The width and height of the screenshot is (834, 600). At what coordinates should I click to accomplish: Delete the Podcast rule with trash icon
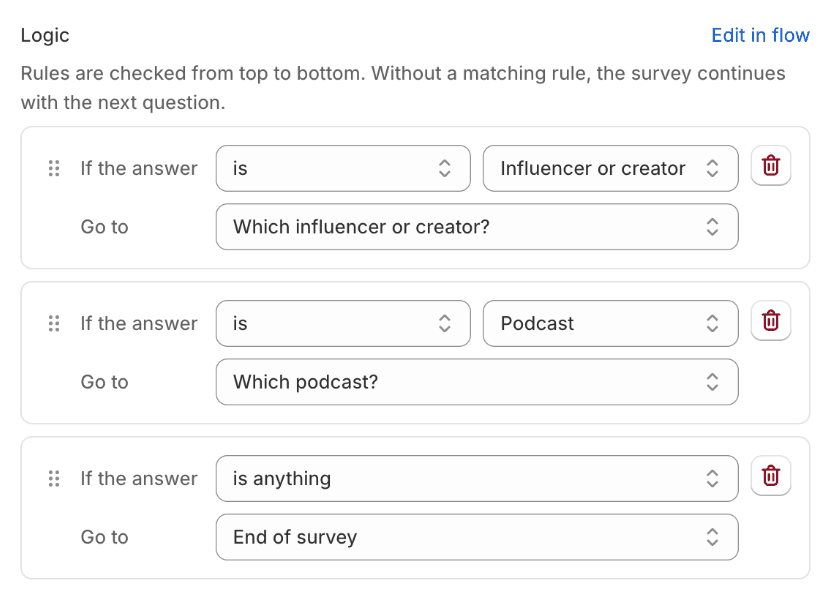click(x=771, y=321)
